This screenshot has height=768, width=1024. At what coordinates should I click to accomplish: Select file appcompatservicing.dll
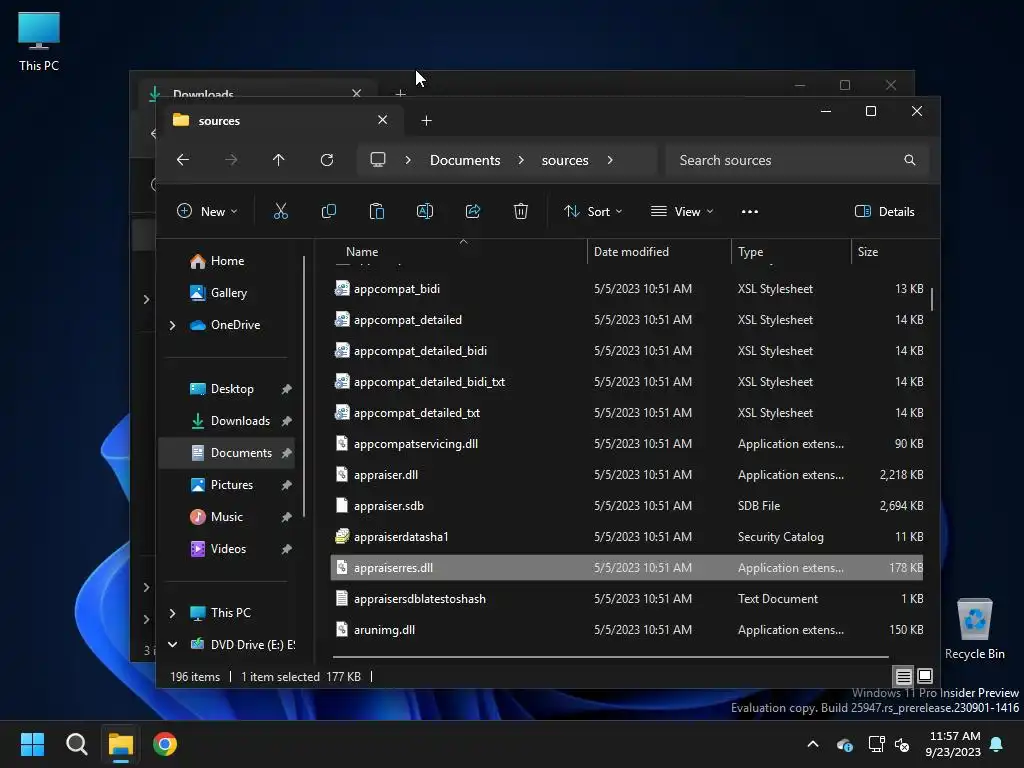[x=627, y=443]
